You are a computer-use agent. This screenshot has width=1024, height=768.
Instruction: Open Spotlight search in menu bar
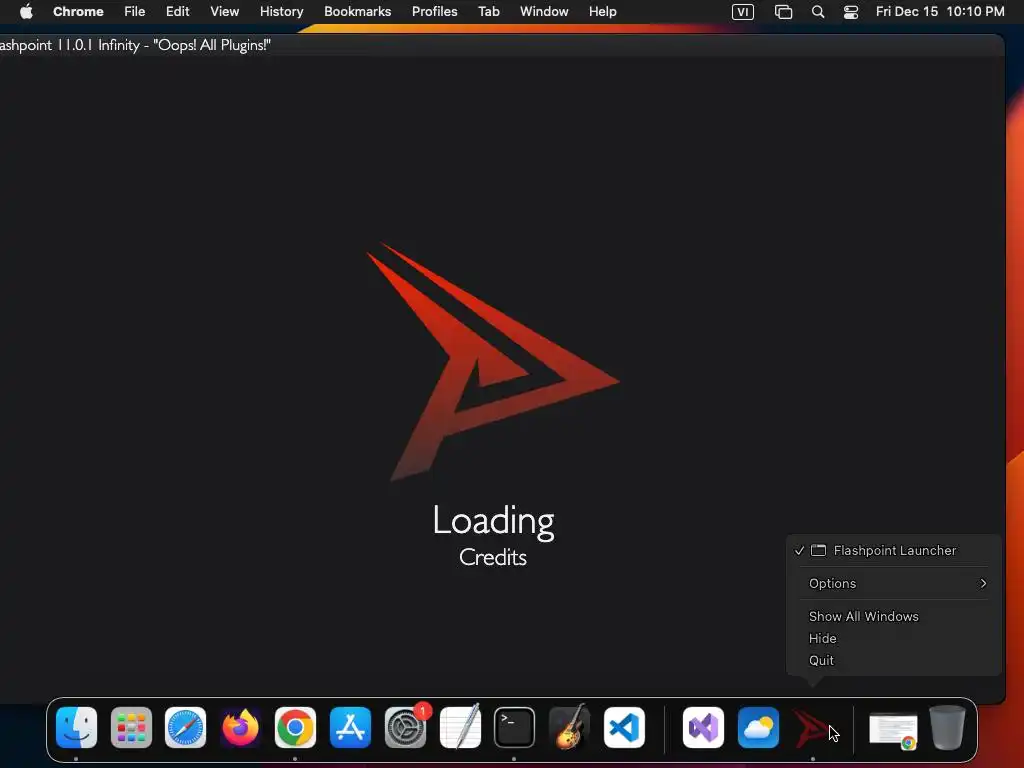click(x=818, y=12)
